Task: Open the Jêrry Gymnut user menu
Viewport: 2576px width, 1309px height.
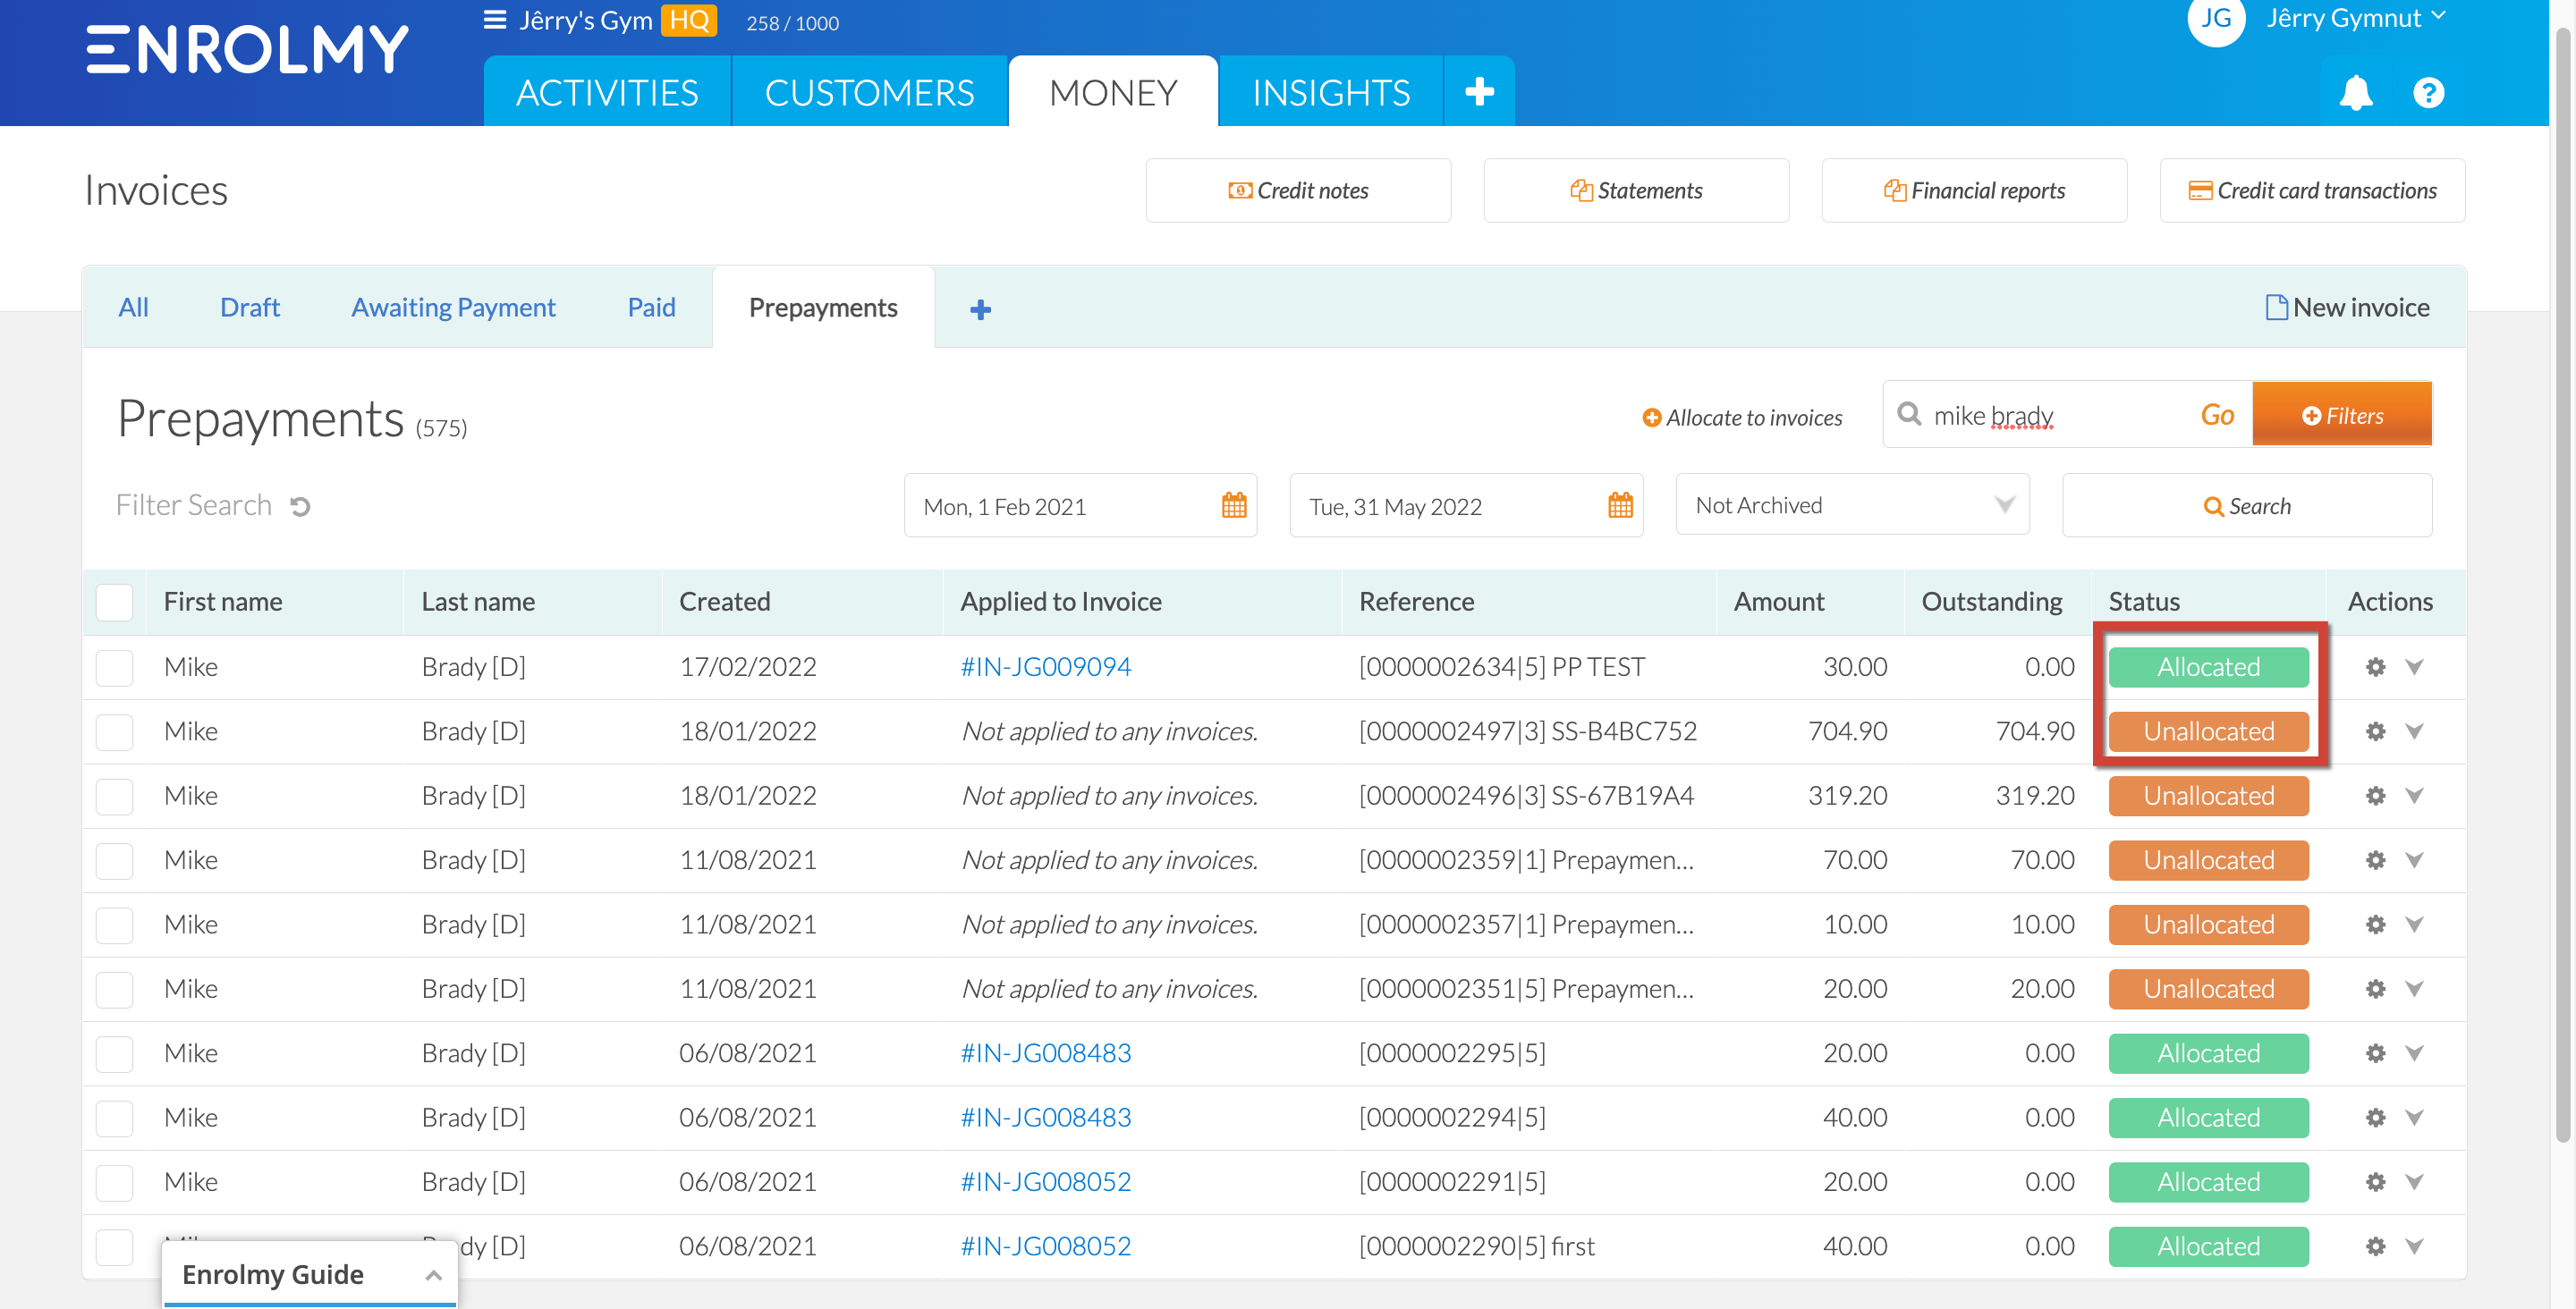Action: click(2354, 18)
